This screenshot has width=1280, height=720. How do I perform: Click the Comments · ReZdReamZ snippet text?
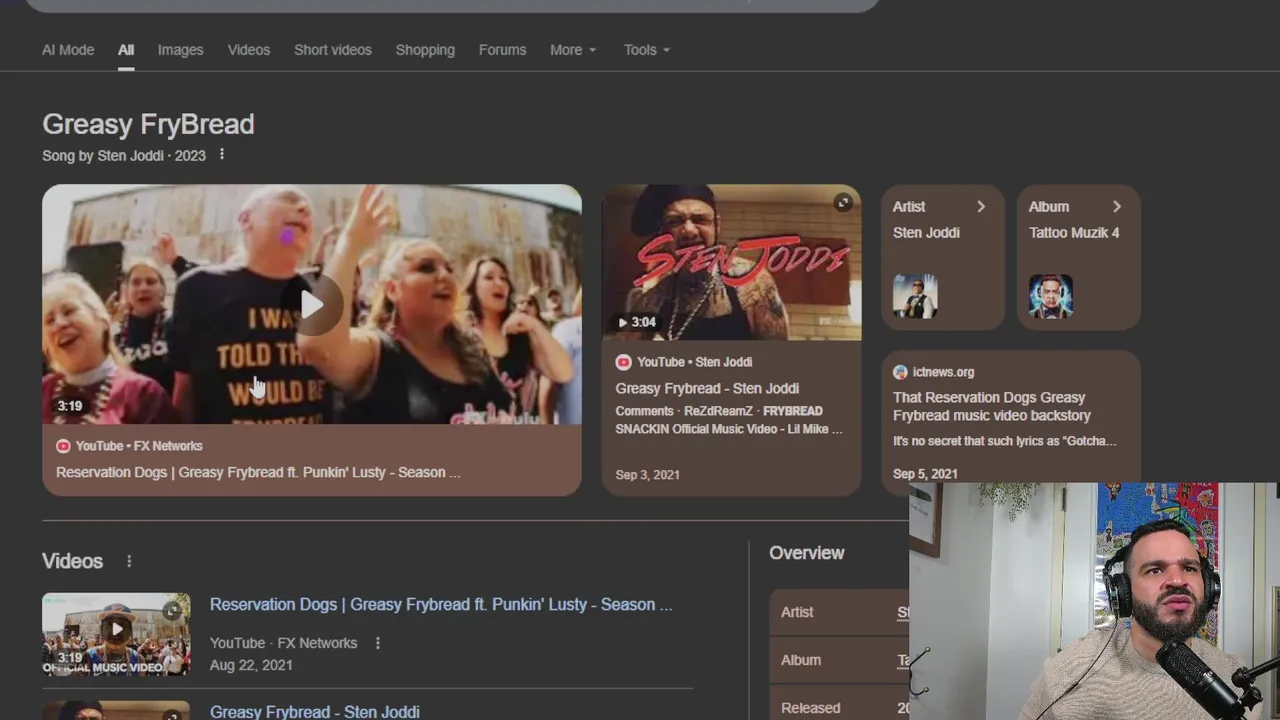[x=729, y=420]
